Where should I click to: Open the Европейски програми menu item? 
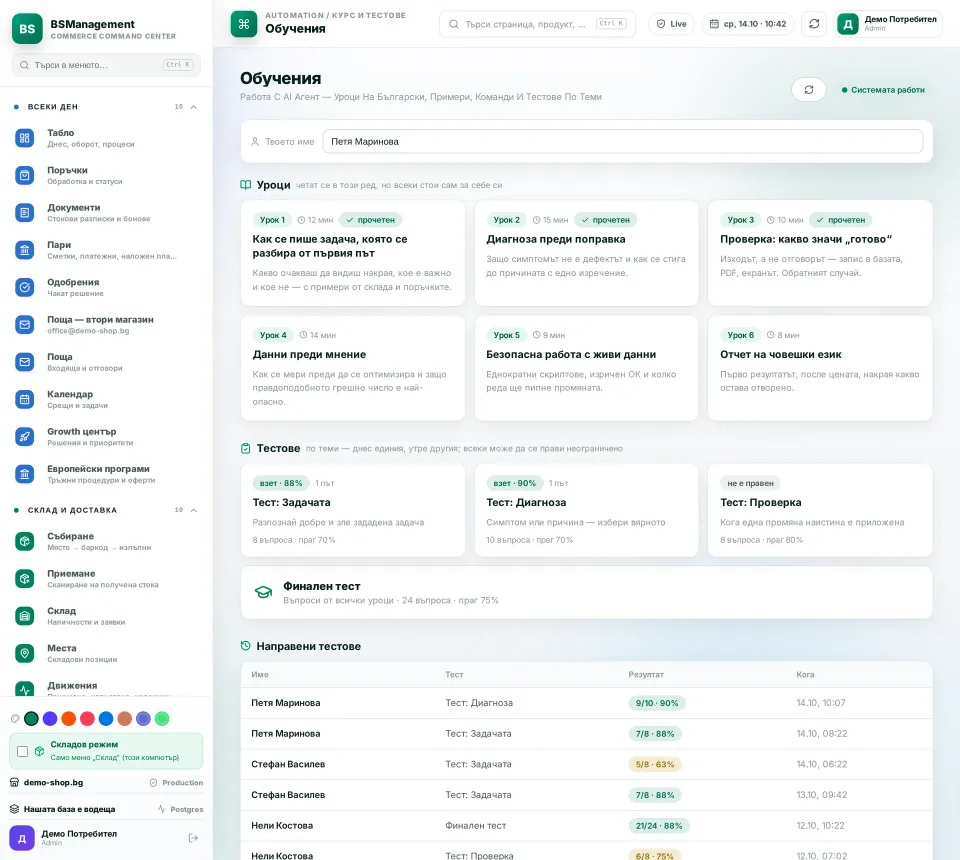coord(106,474)
